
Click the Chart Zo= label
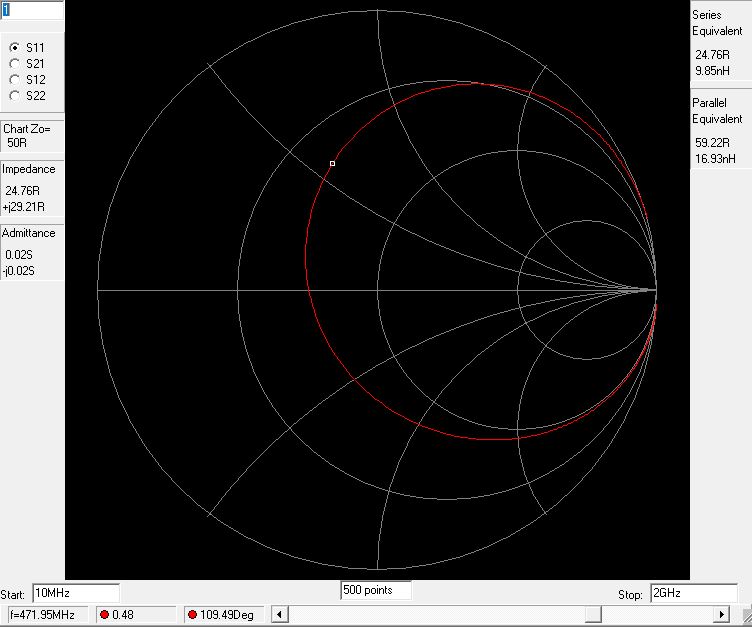click(x=26, y=129)
